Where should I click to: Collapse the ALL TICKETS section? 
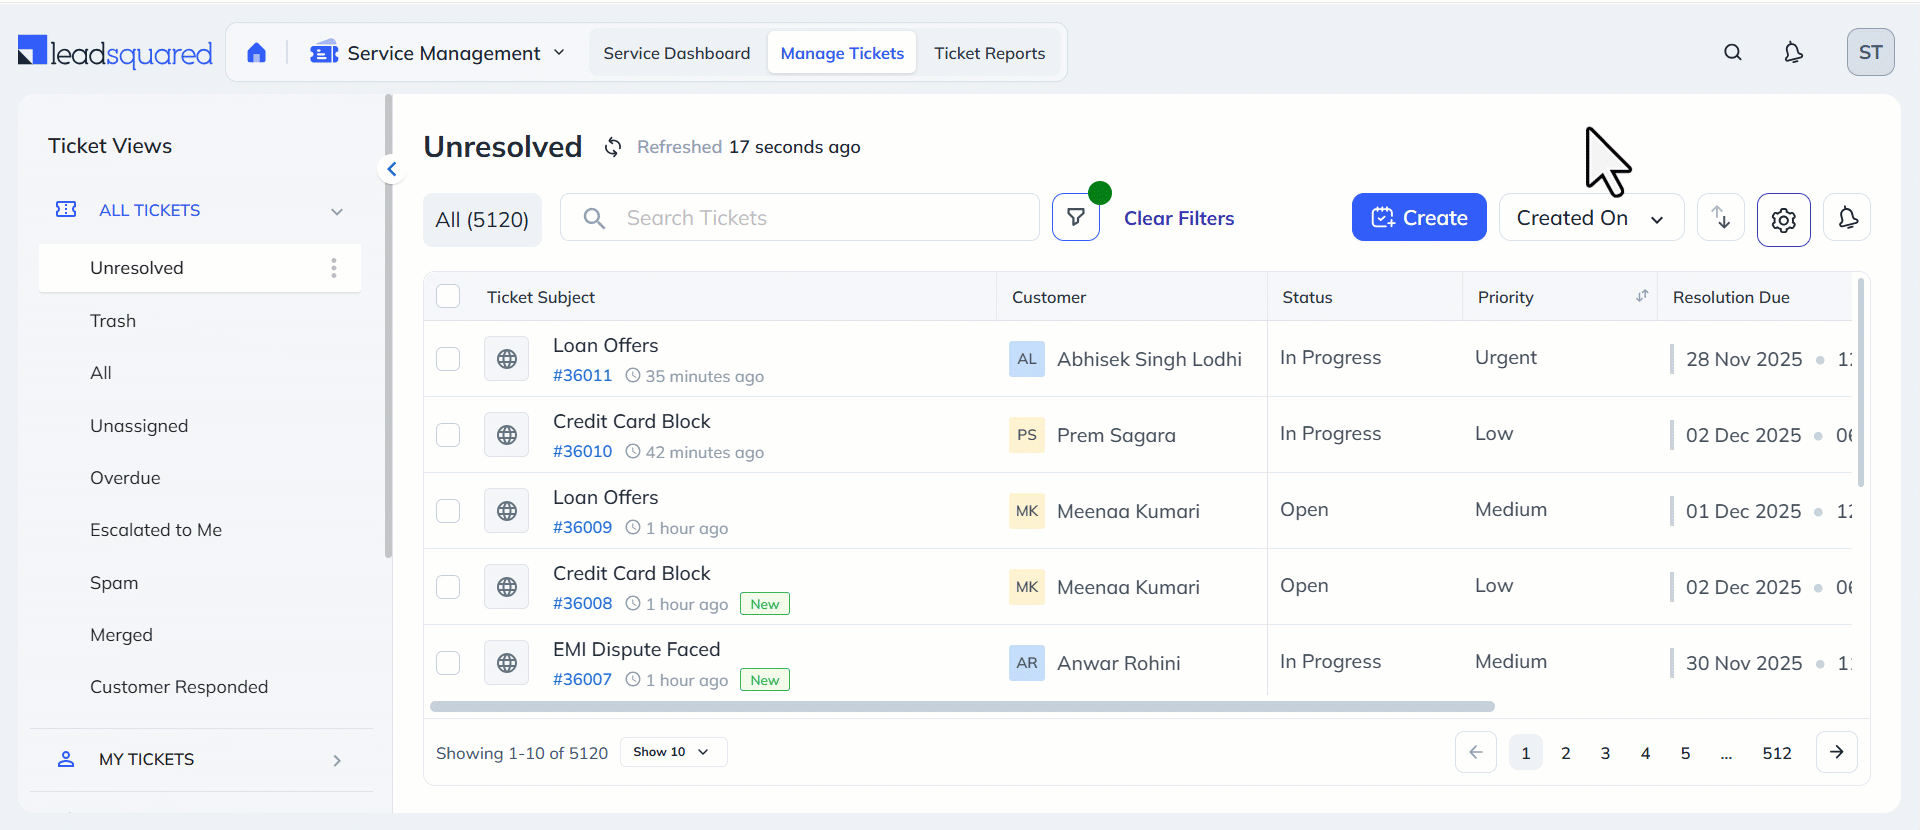click(x=337, y=211)
